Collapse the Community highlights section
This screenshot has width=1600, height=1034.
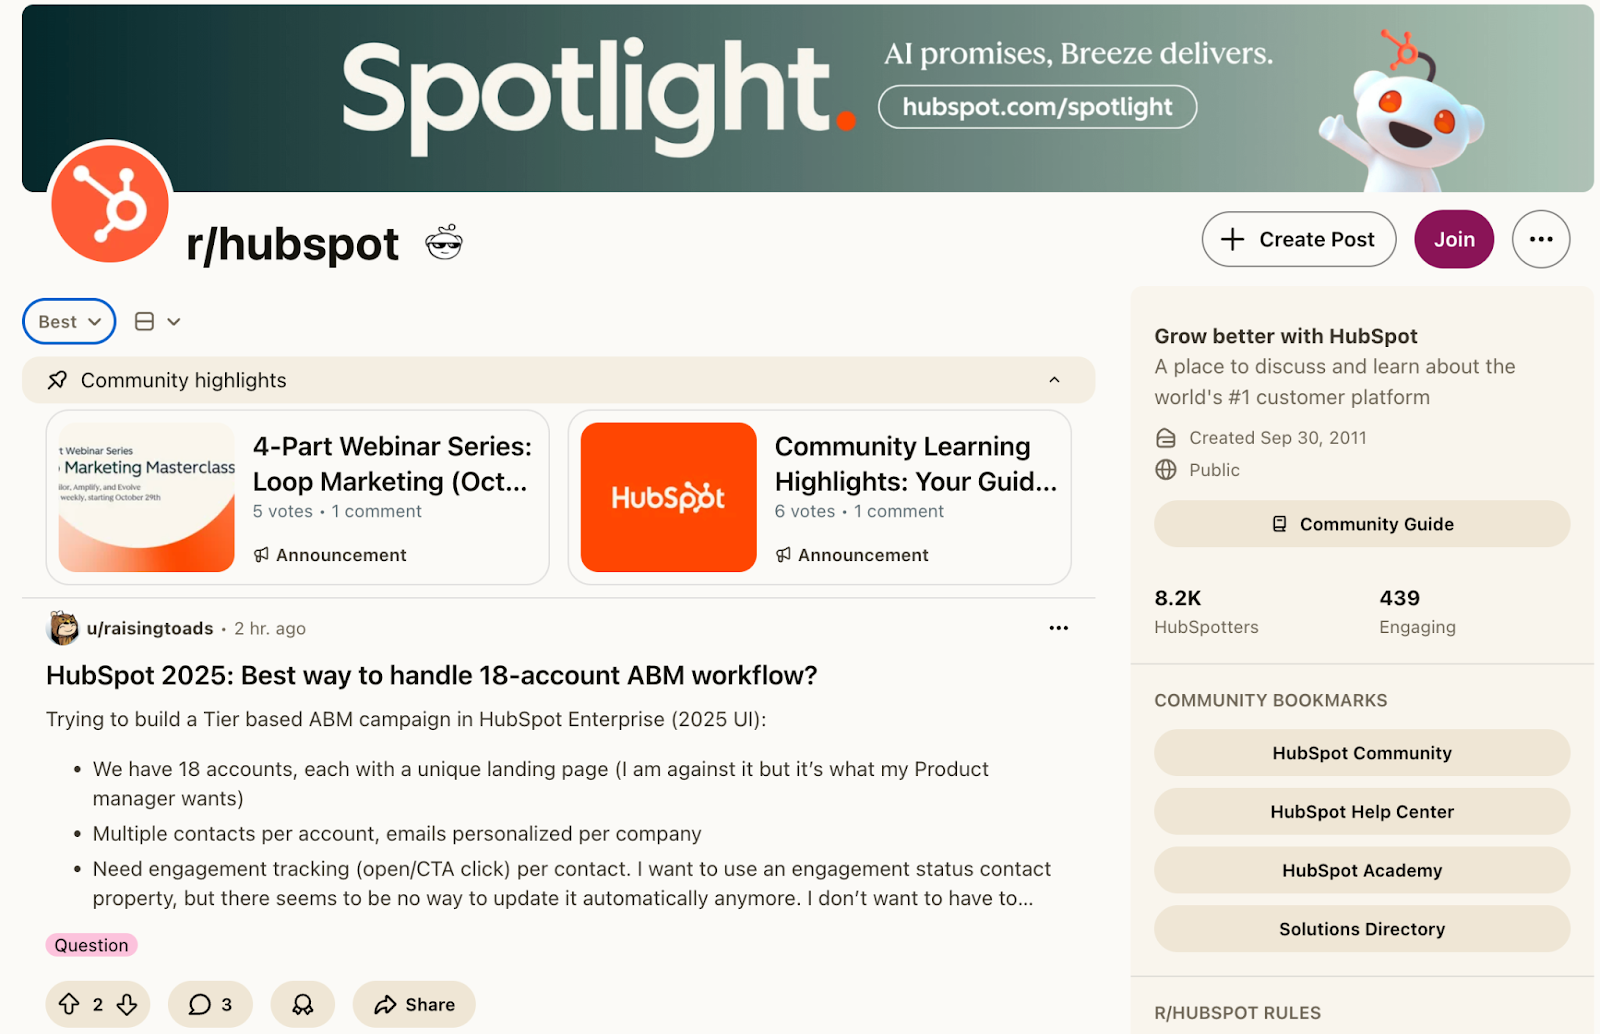coord(1054,380)
